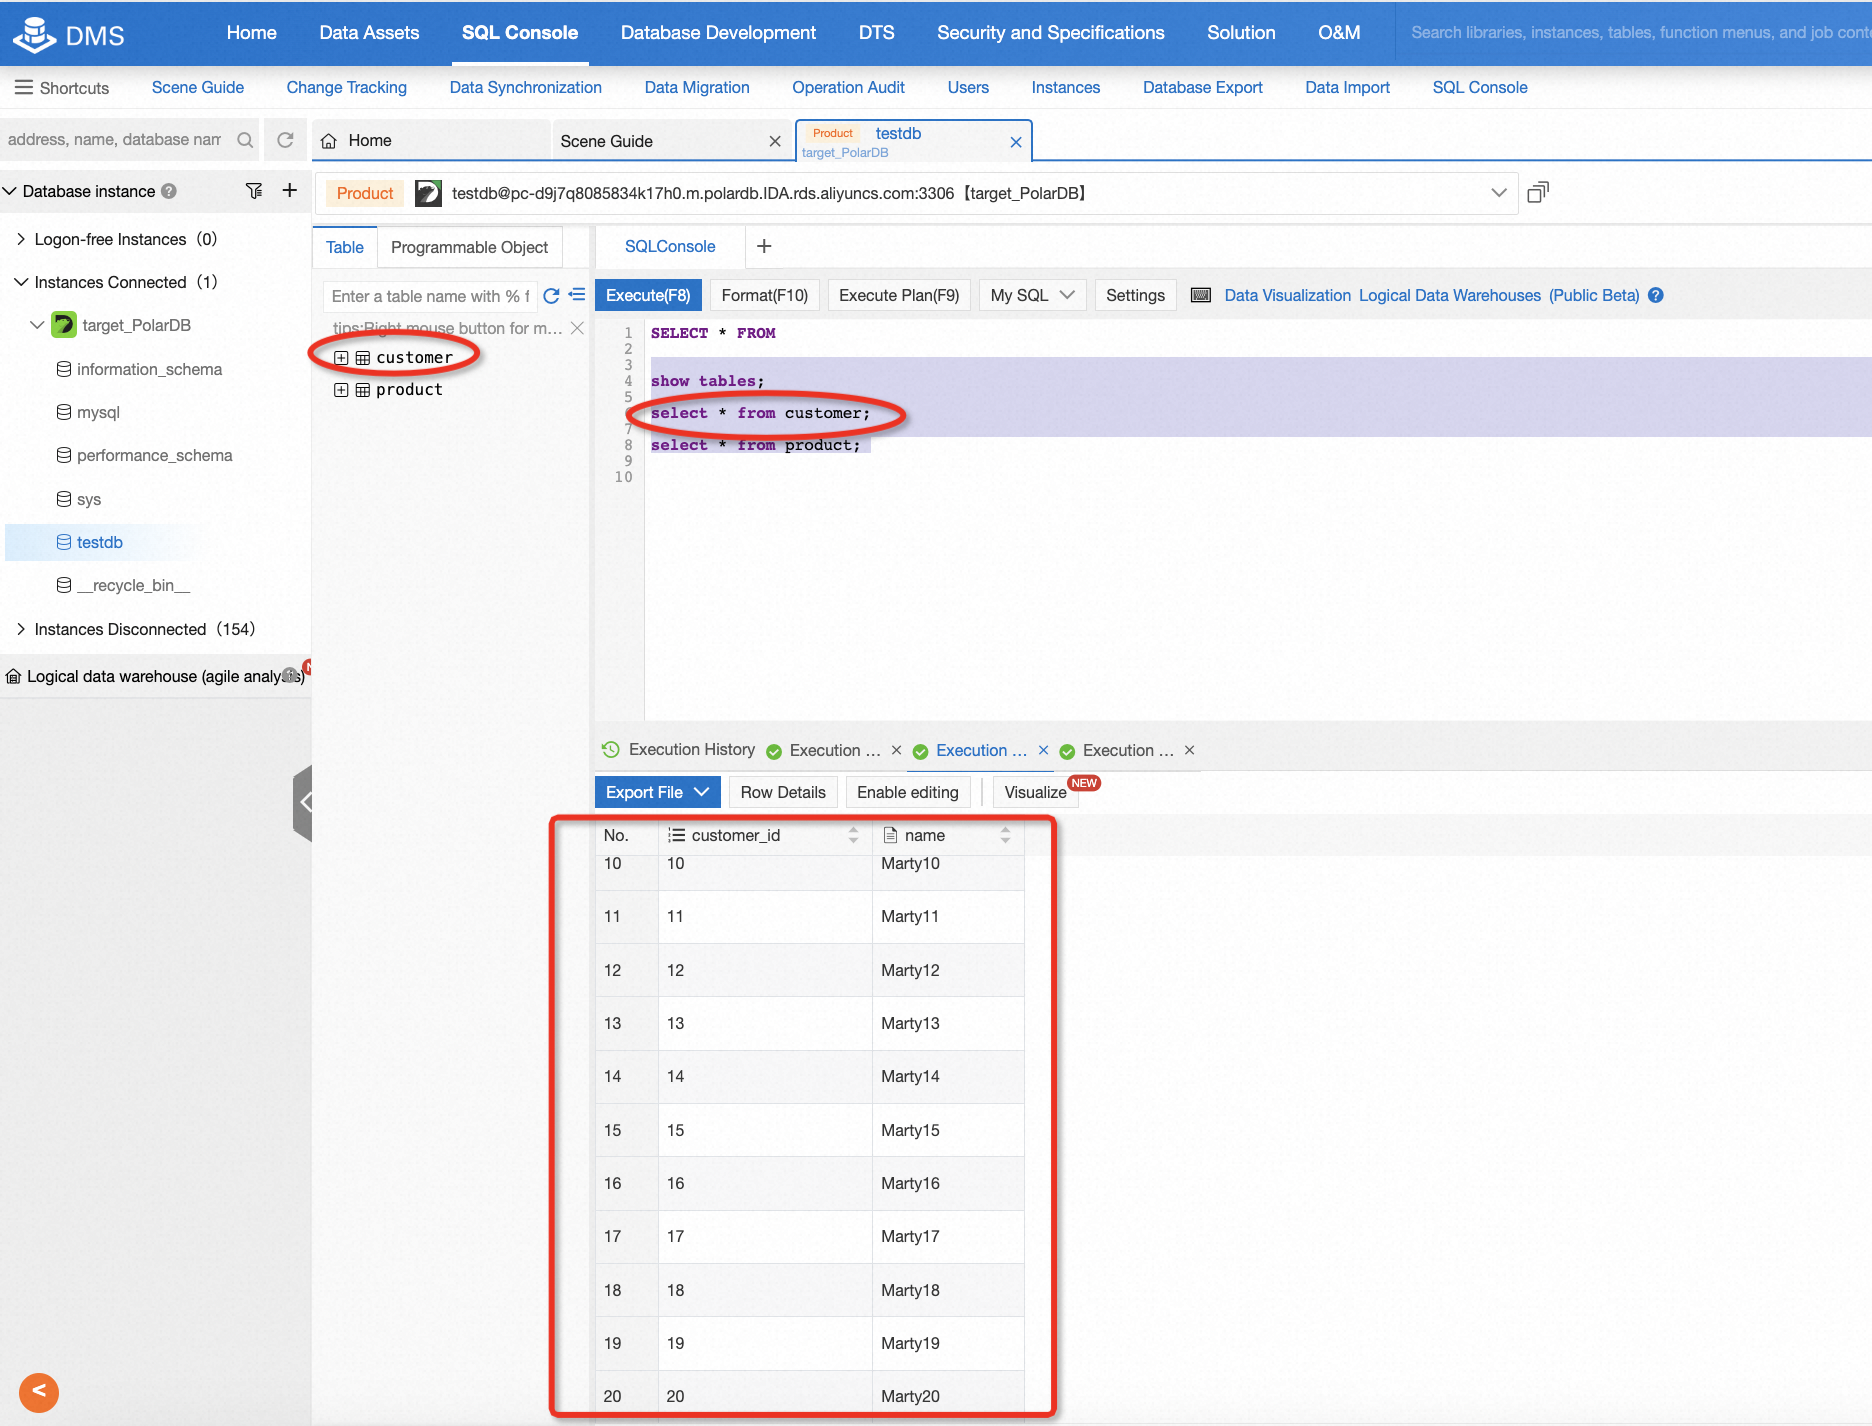
Task: Dismiss the right mouse button tip
Action: click(577, 328)
